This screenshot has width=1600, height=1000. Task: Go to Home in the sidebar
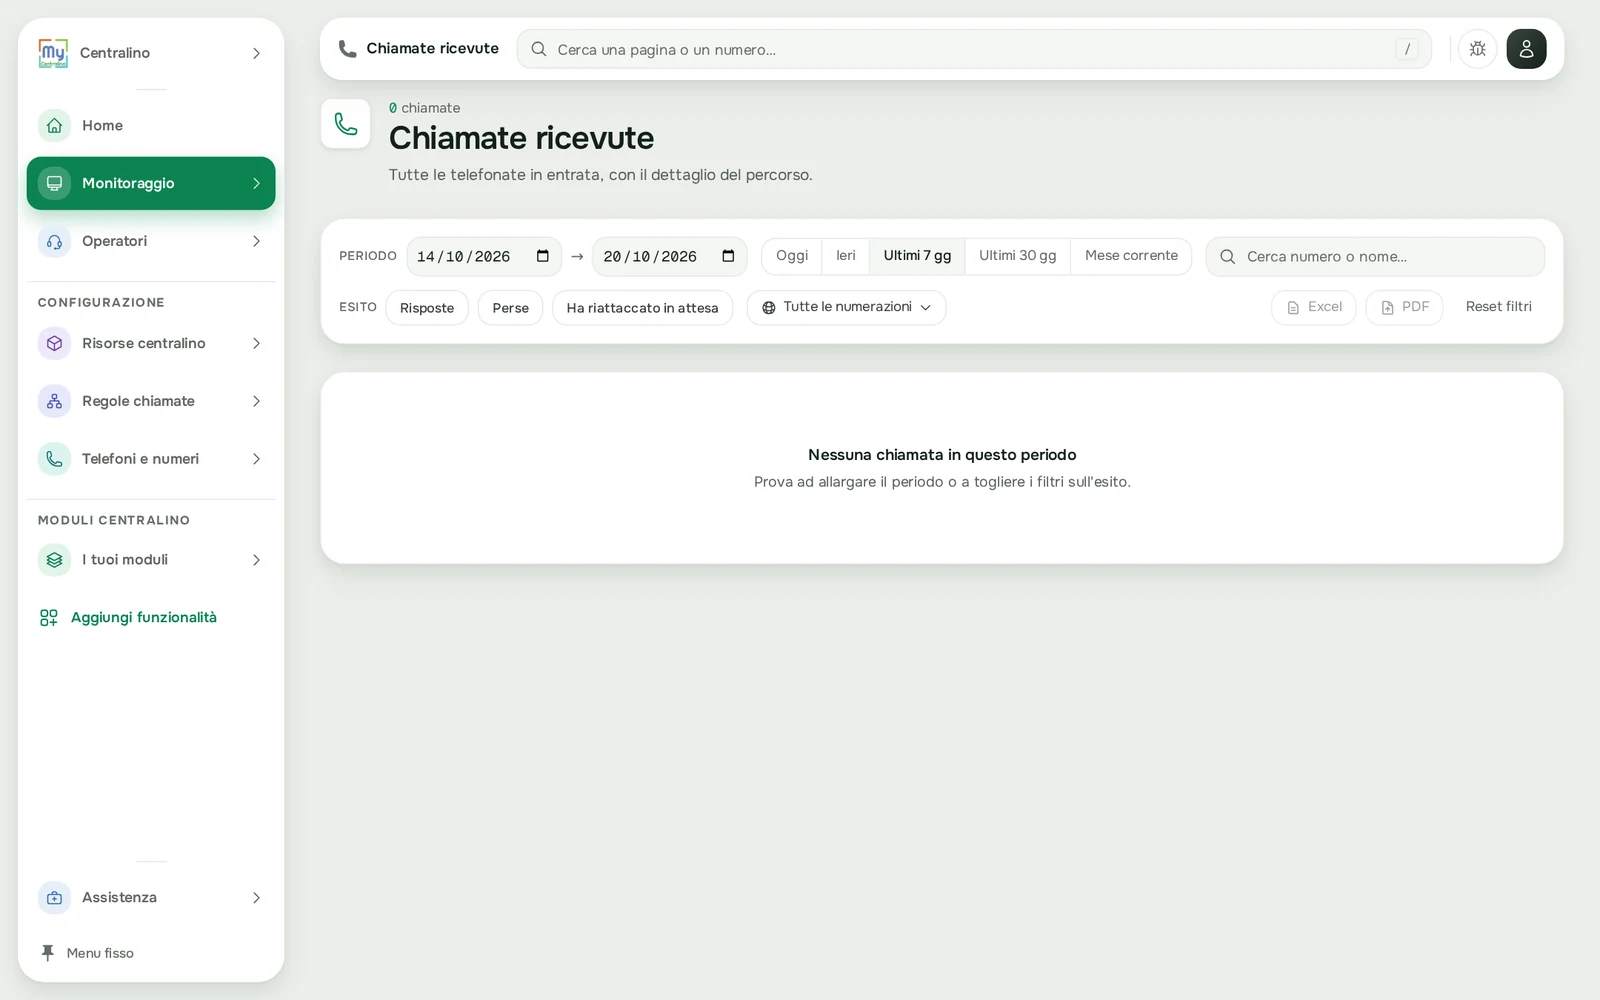coord(151,126)
